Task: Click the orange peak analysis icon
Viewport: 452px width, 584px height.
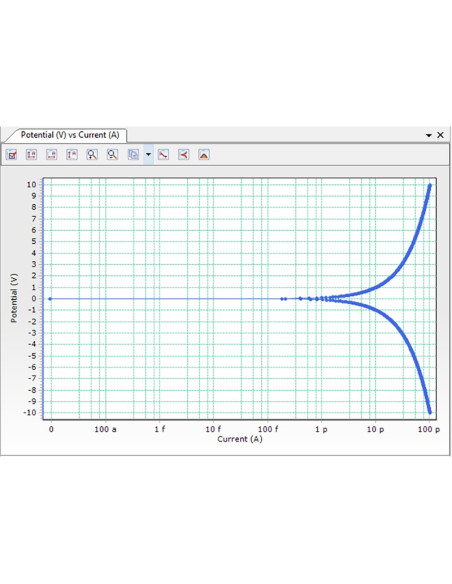Action: (x=204, y=155)
